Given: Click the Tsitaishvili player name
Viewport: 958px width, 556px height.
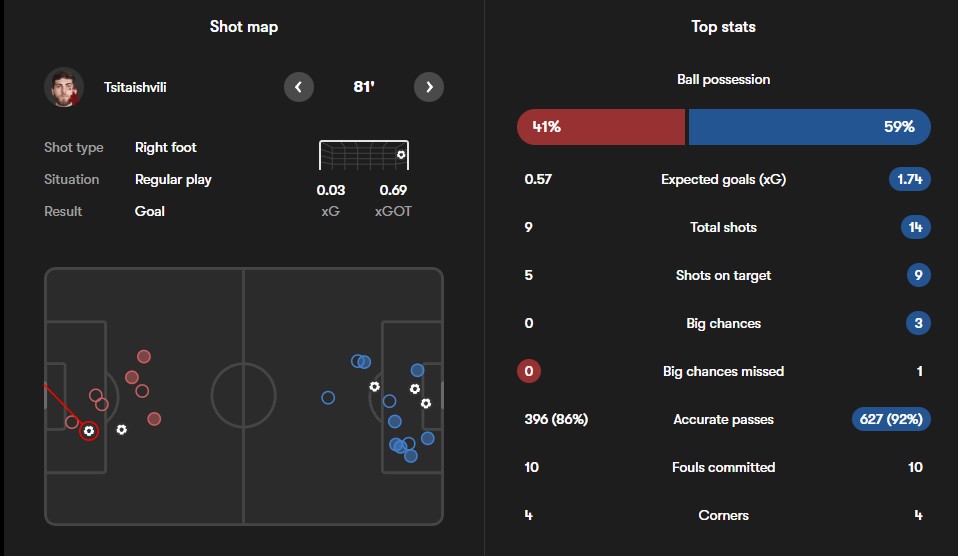Looking at the screenshot, I should (x=135, y=87).
